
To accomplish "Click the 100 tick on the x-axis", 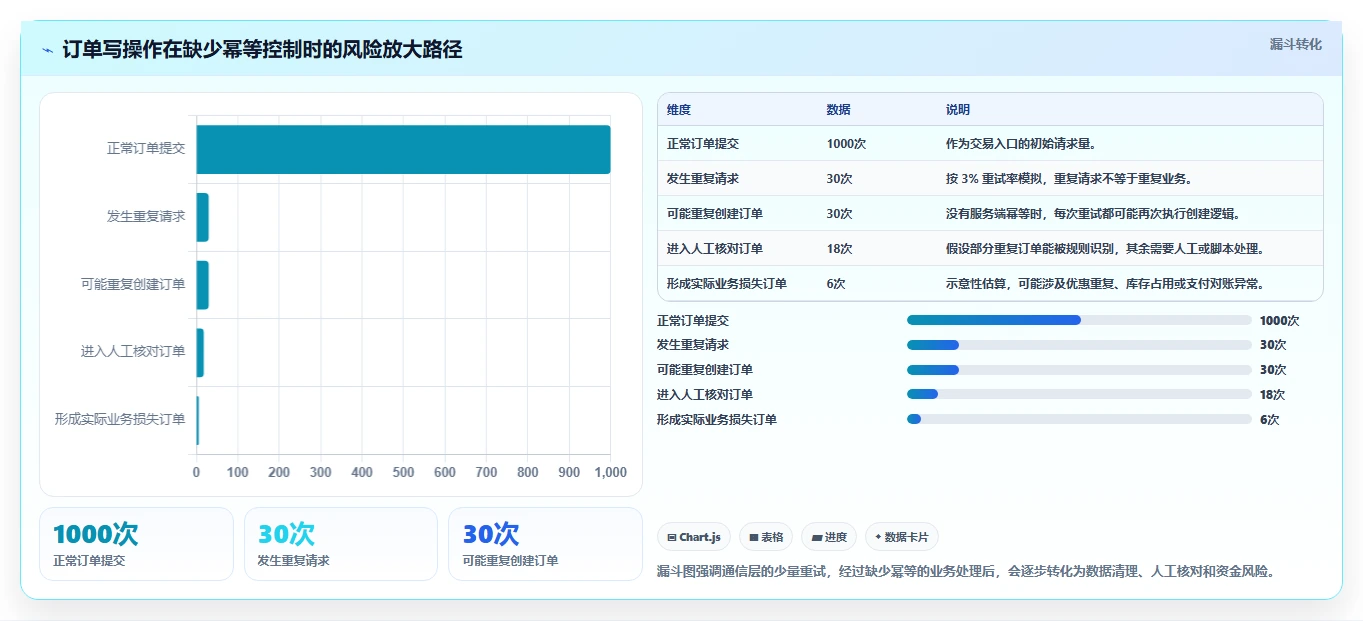I will point(238,472).
